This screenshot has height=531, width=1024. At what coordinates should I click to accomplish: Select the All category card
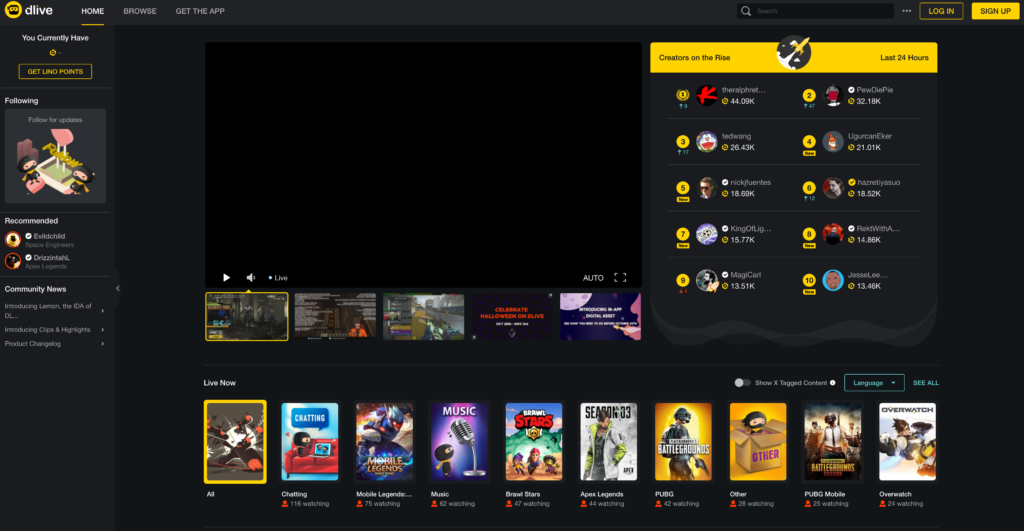click(235, 442)
